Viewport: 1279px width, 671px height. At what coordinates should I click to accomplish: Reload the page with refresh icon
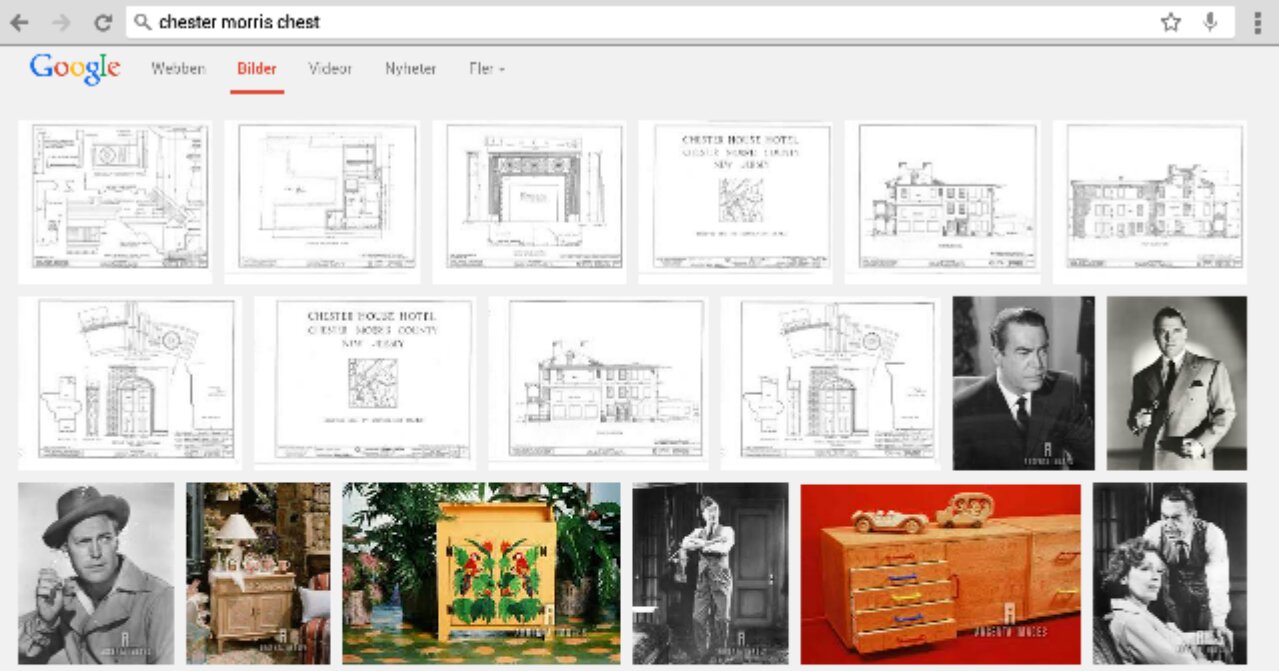coord(102,22)
